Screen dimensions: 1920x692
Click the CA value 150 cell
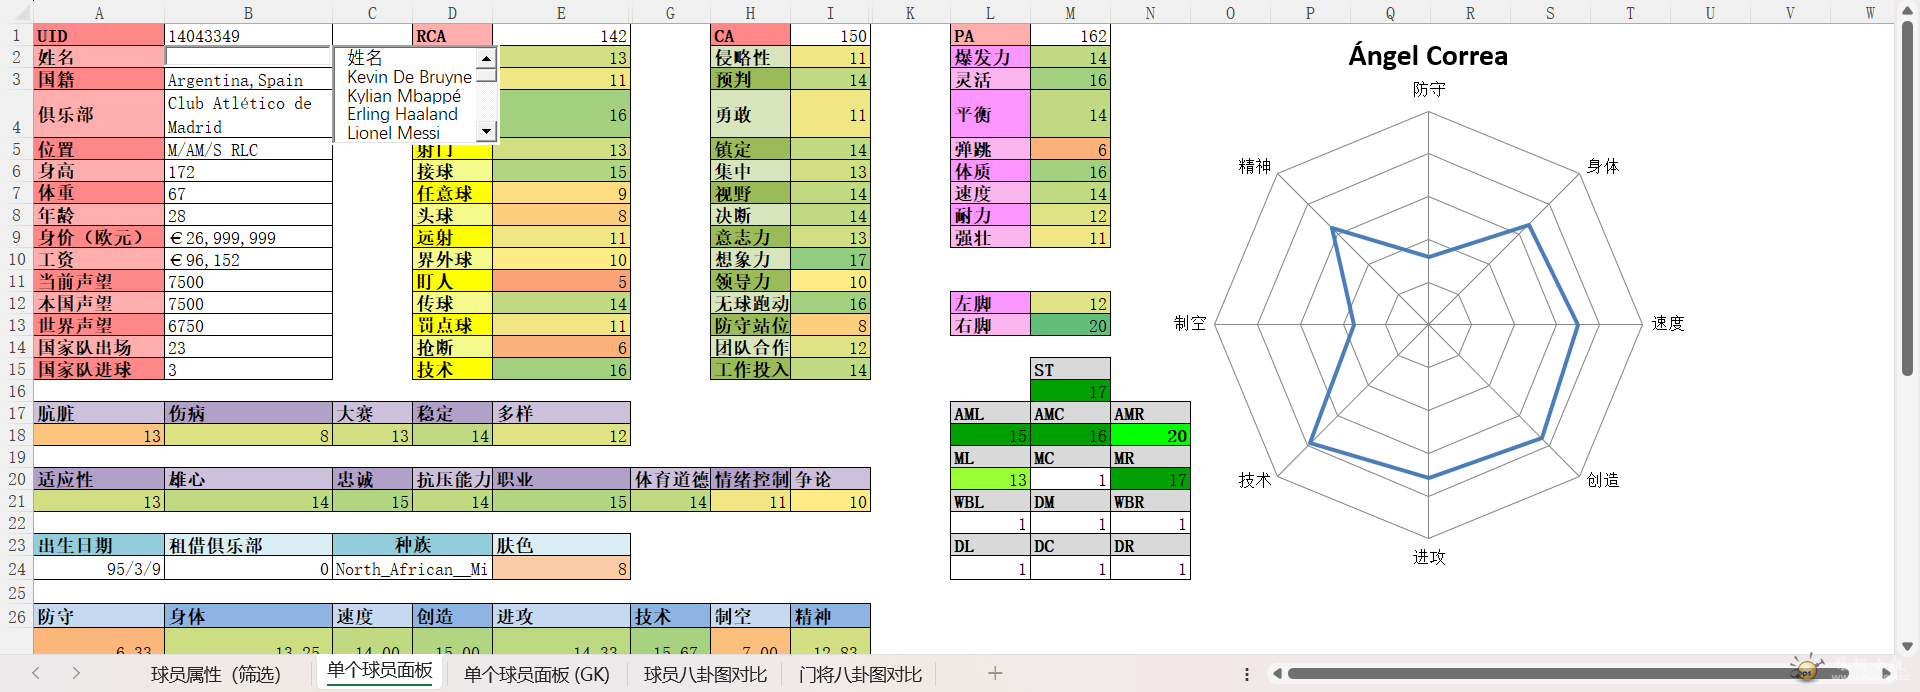pyautogui.click(x=830, y=35)
